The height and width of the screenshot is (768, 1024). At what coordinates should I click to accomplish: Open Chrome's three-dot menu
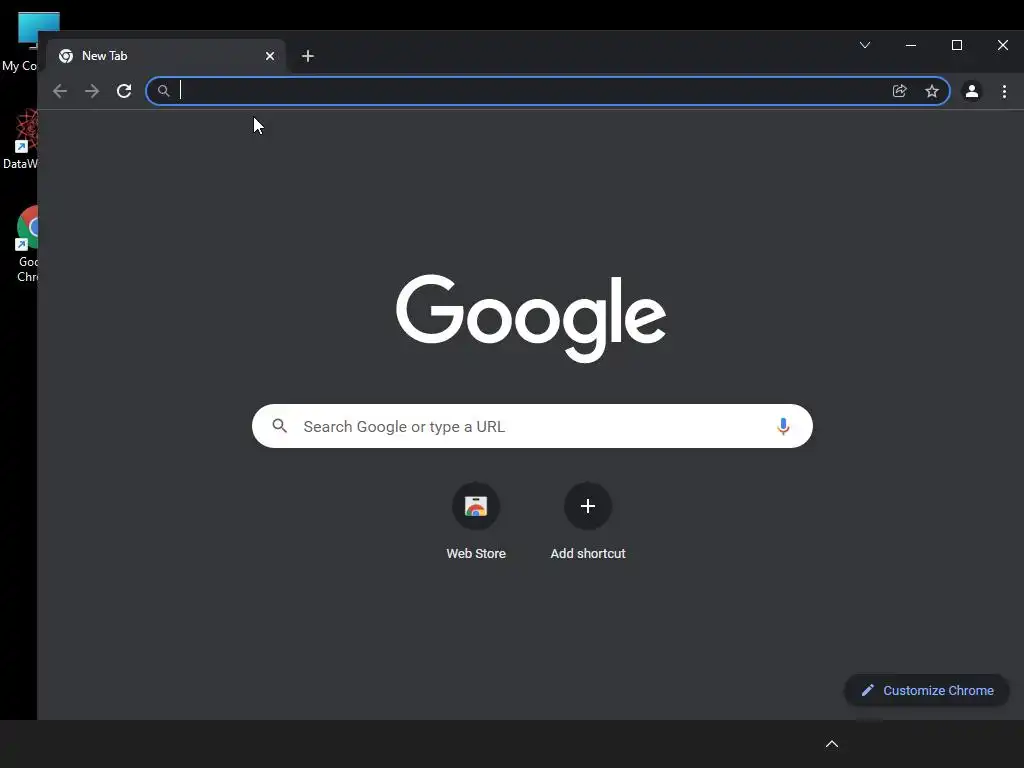coord(1004,91)
